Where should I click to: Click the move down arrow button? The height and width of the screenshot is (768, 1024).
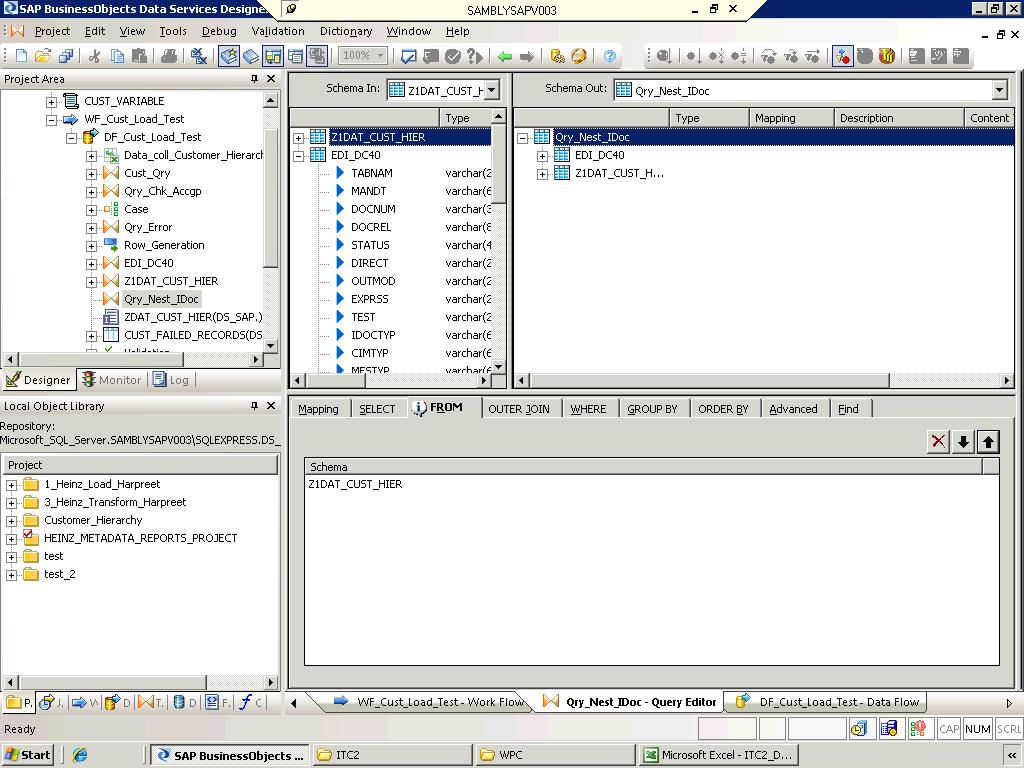click(963, 442)
